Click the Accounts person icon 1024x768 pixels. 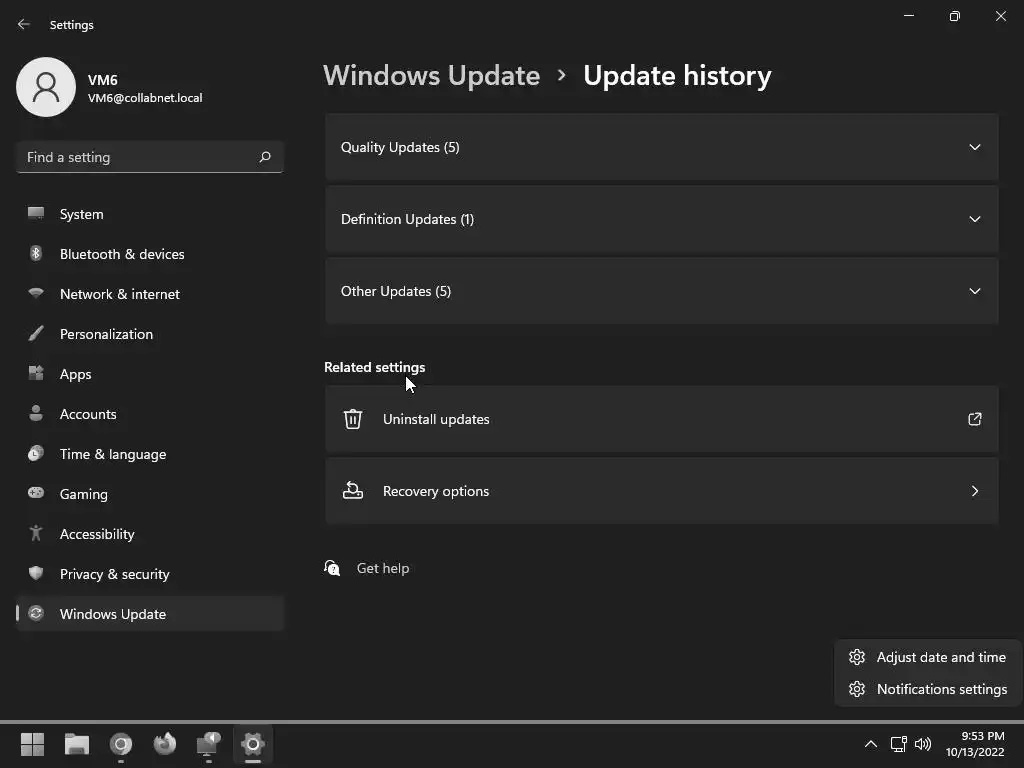pos(36,413)
